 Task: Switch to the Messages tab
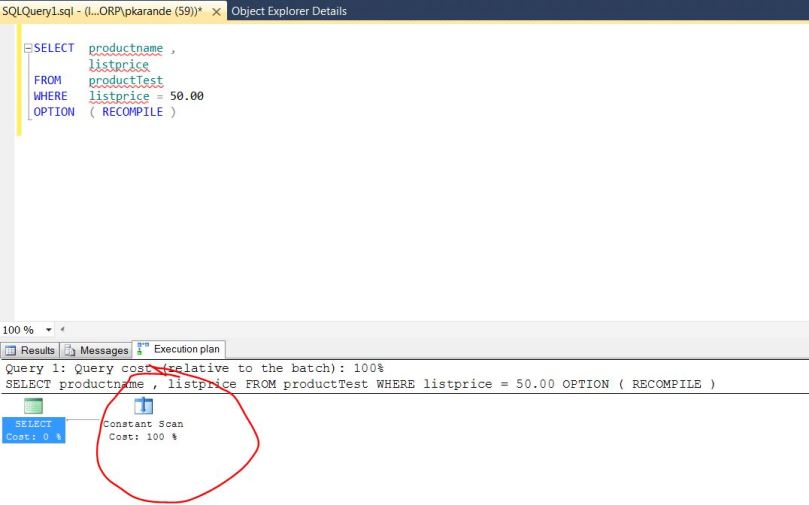tap(96, 350)
